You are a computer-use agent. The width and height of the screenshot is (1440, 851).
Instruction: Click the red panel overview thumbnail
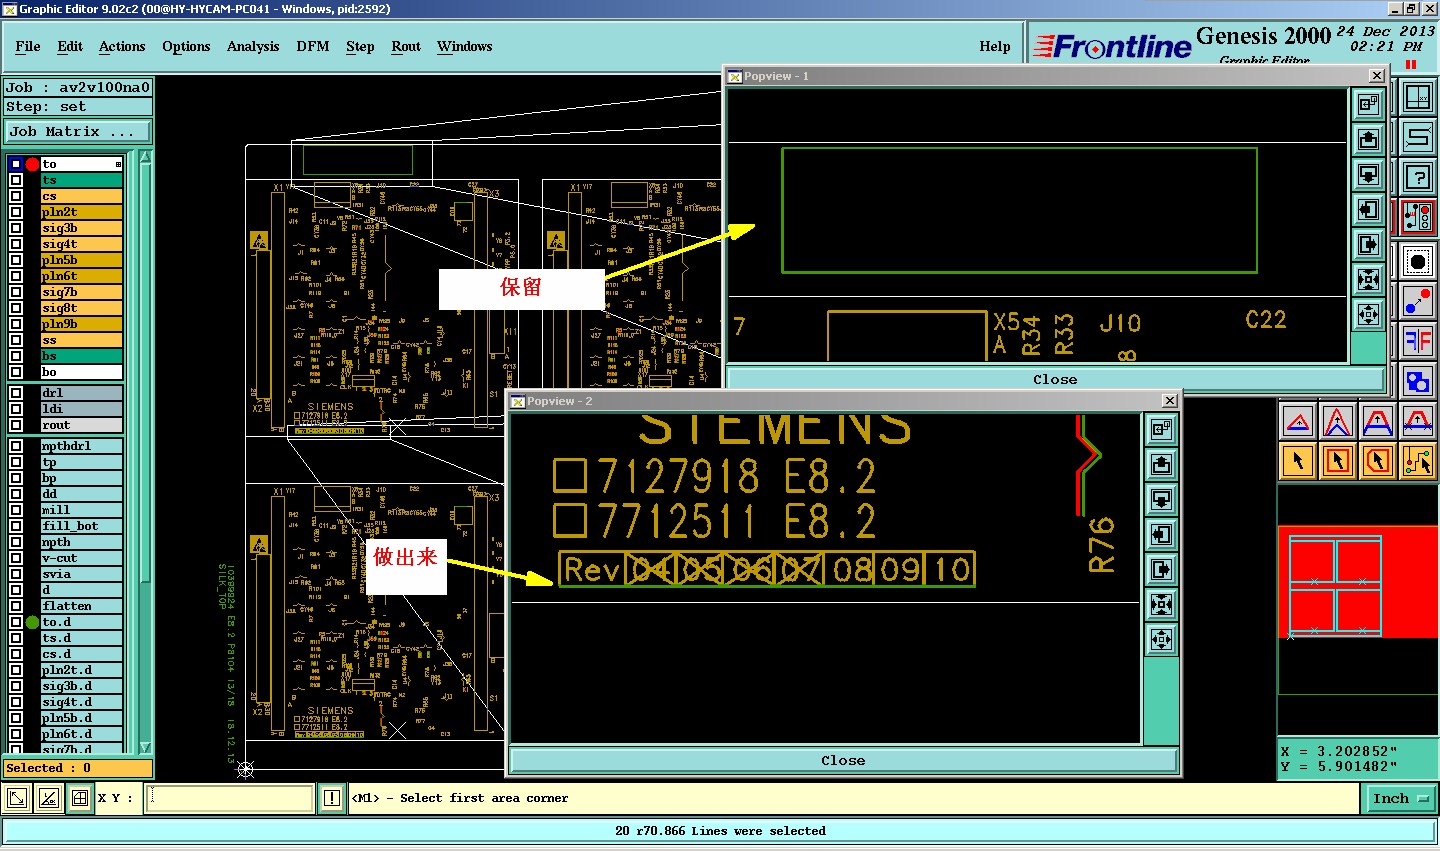[1358, 583]
